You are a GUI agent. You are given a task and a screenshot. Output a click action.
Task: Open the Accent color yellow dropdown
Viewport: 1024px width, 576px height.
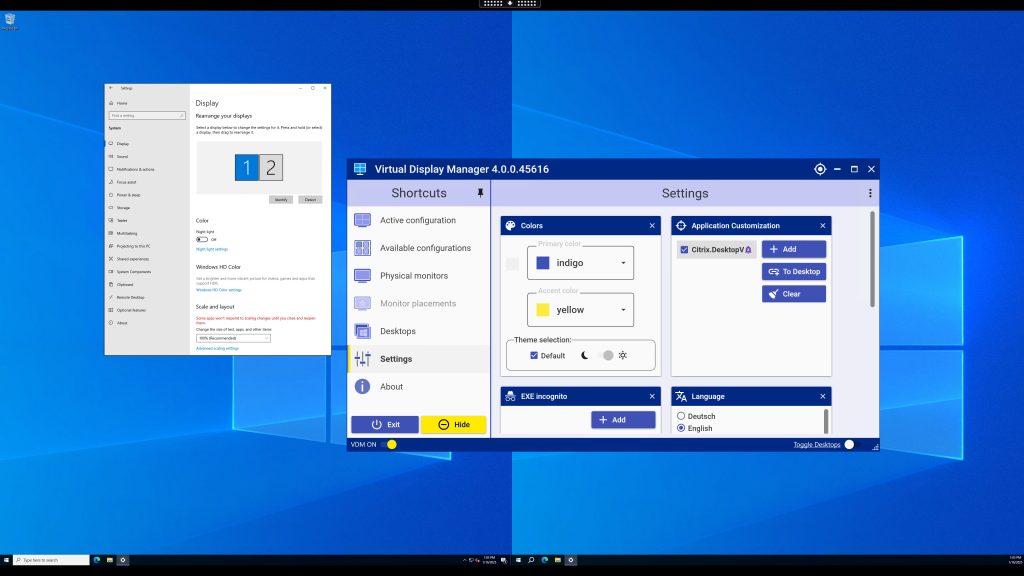tap(623, 310)
